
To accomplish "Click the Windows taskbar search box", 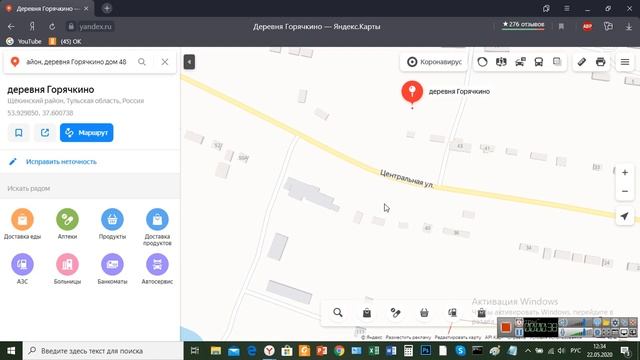I will point(103,351).
